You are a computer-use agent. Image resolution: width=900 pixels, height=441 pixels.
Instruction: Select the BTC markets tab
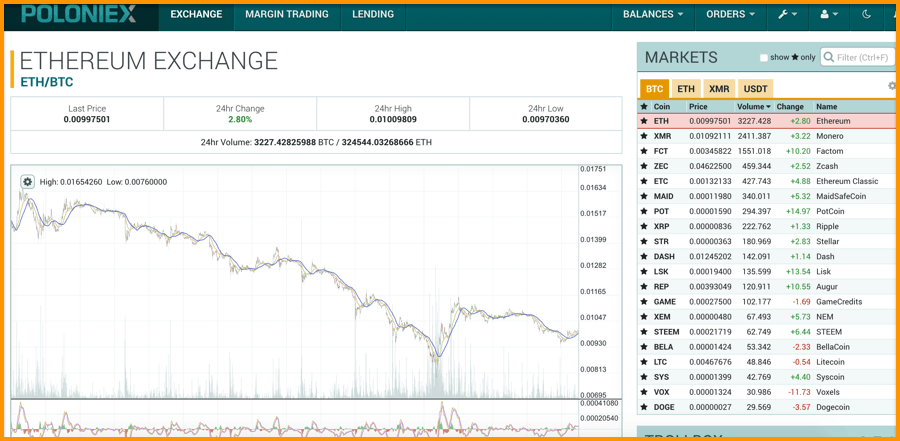coord(654,89)
